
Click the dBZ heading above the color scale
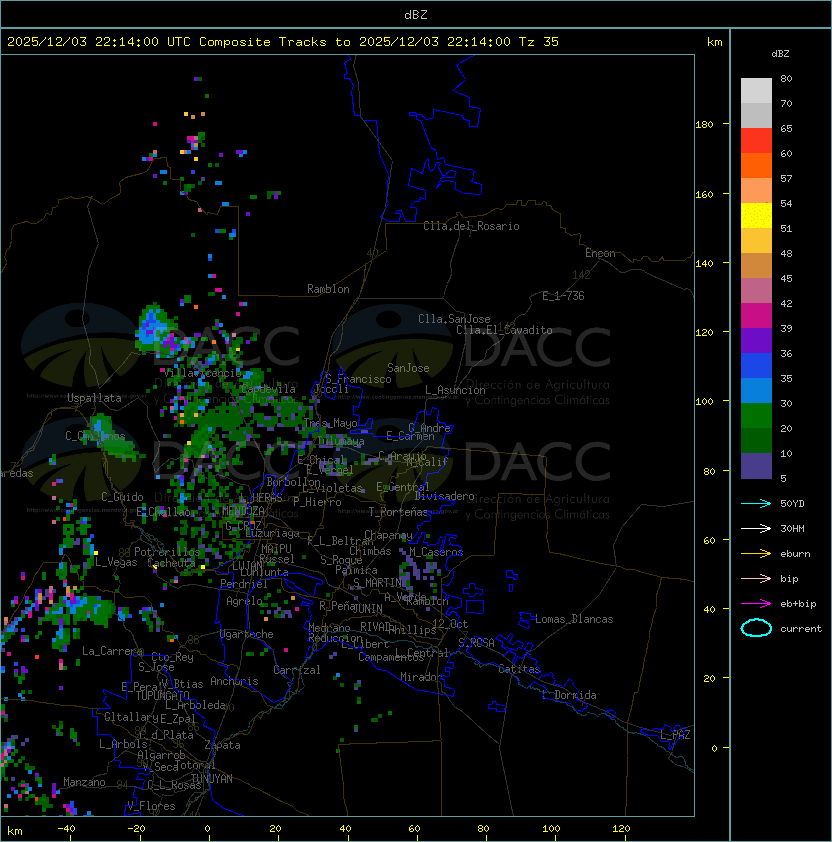[x=780, y=54]
